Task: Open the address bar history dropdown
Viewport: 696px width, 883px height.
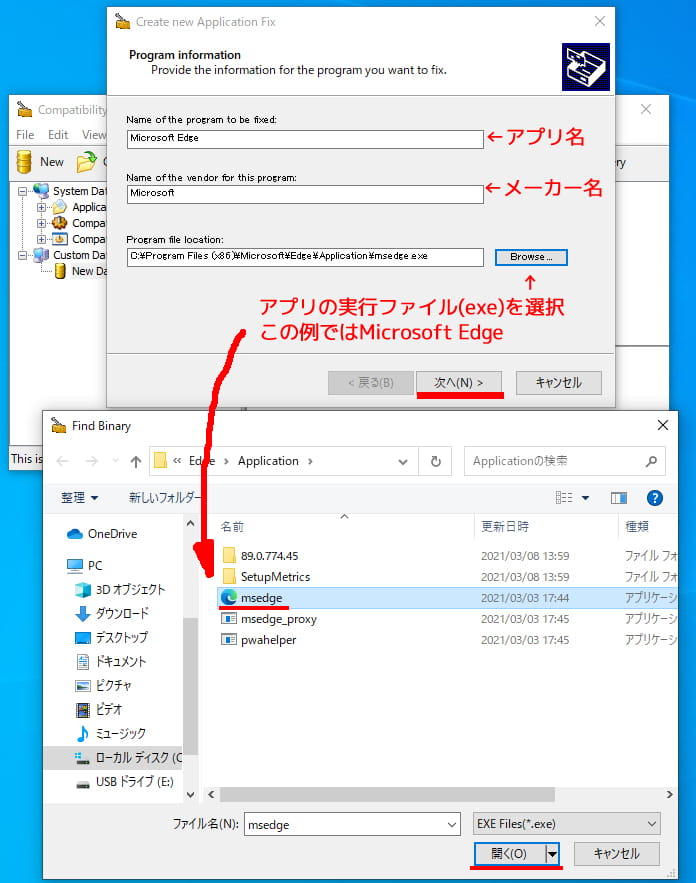Action: pyautogui.click(x=403, y=462)
